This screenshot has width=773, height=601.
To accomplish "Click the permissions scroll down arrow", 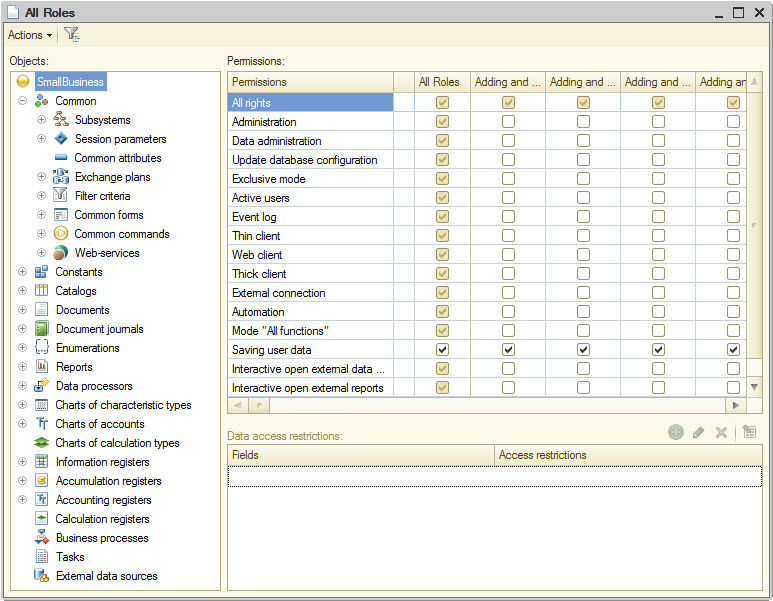I will tap(754, 387).
